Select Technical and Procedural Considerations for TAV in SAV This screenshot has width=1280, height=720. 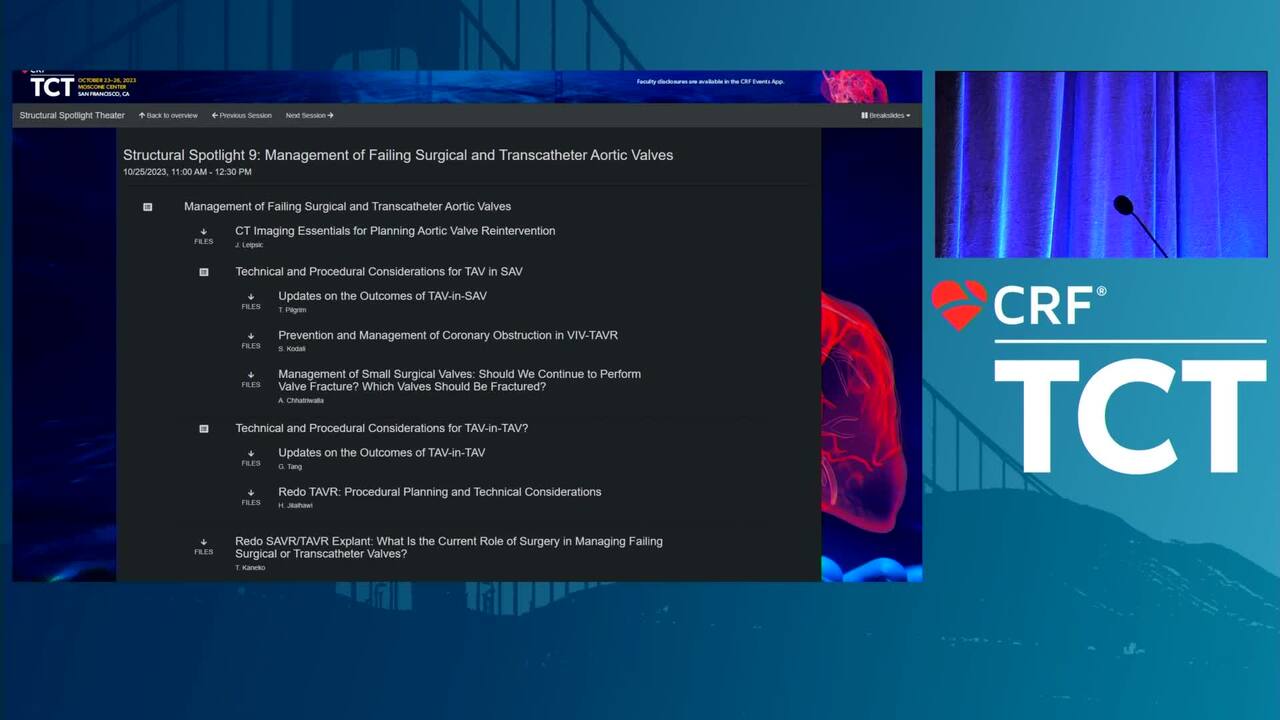pyautogui.click(x=379, y=272)
